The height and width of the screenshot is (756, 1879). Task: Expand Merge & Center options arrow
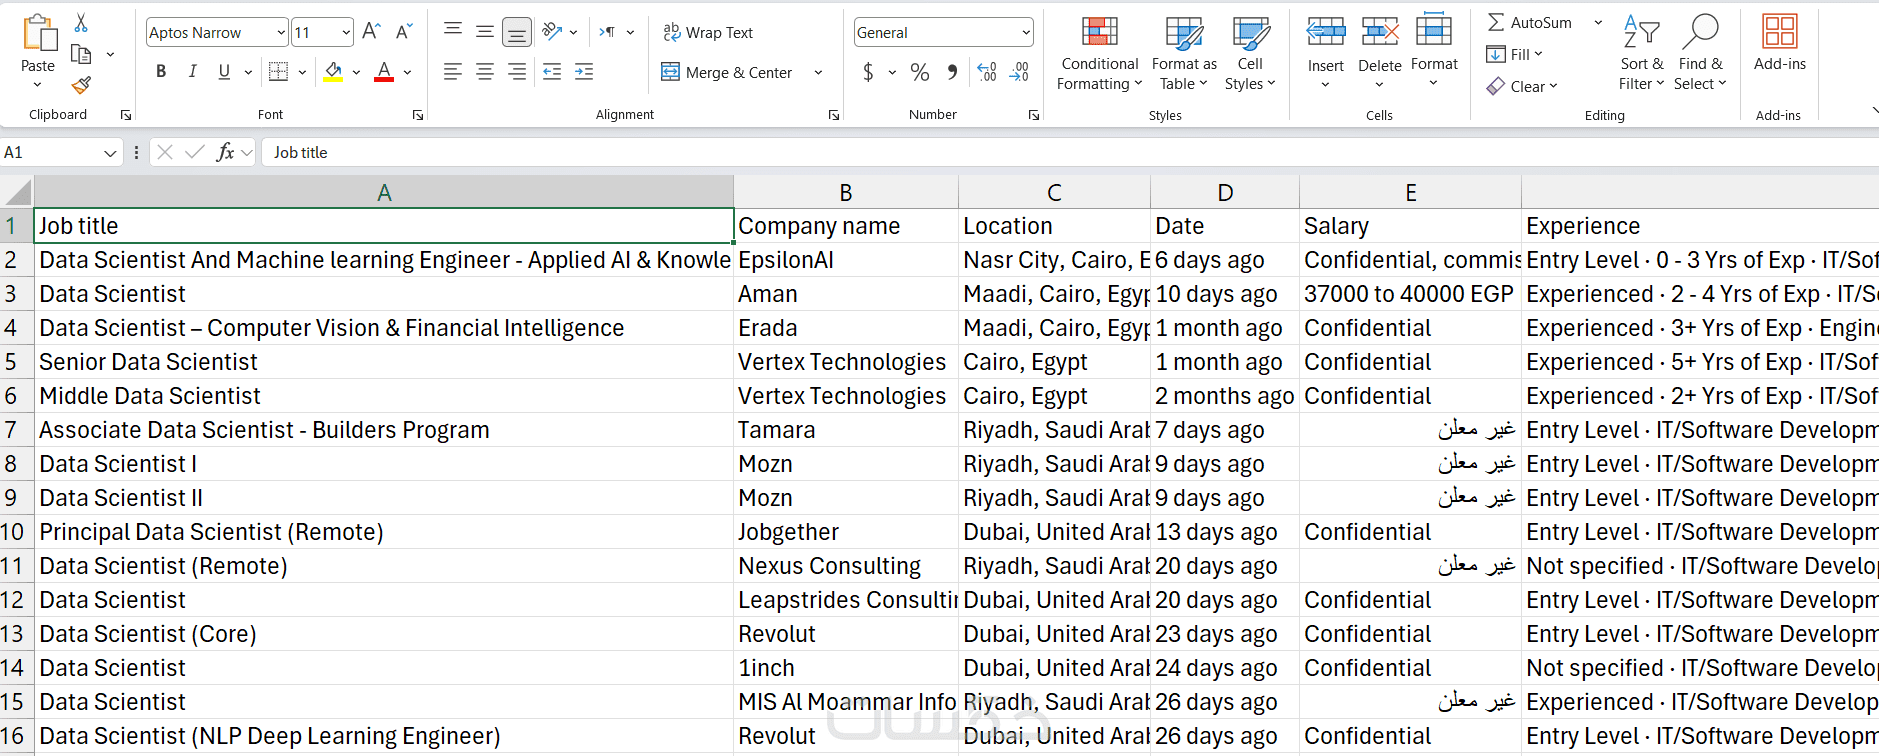(818, 72)
